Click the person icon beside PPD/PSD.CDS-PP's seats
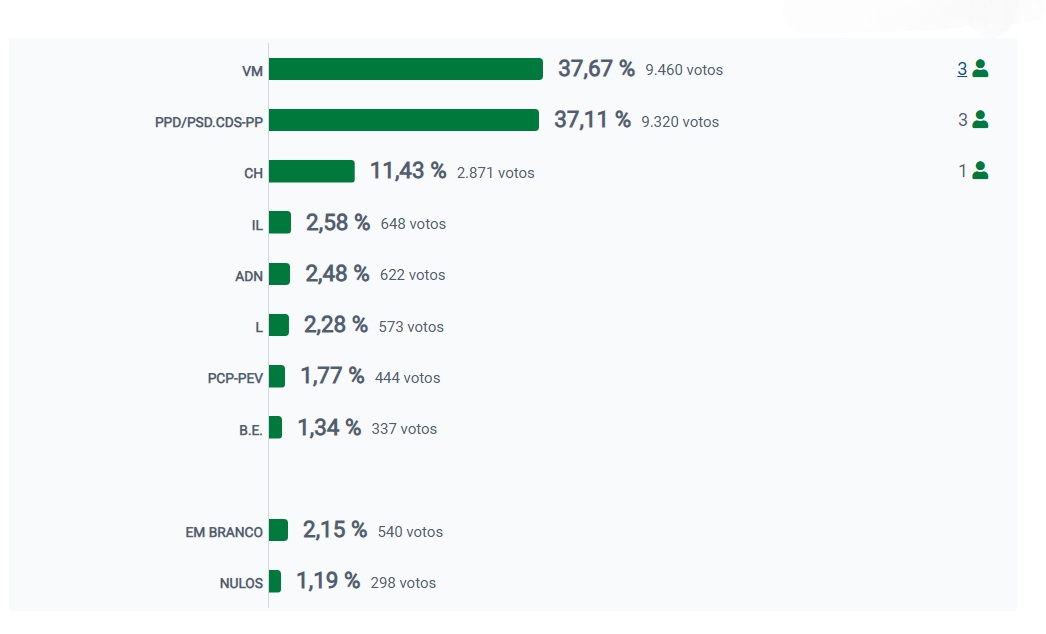This screenshot has height=634, width=1046. [980, 120]
